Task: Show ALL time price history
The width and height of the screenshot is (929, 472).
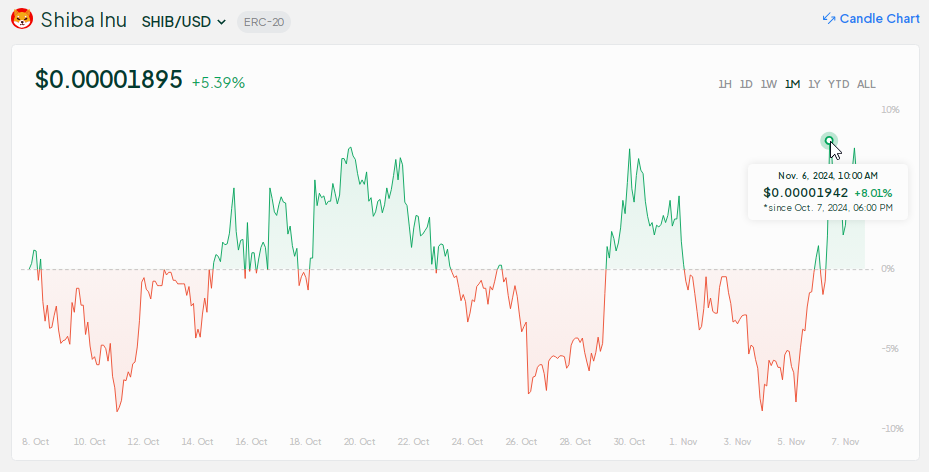Action: (x=866, y=84)
